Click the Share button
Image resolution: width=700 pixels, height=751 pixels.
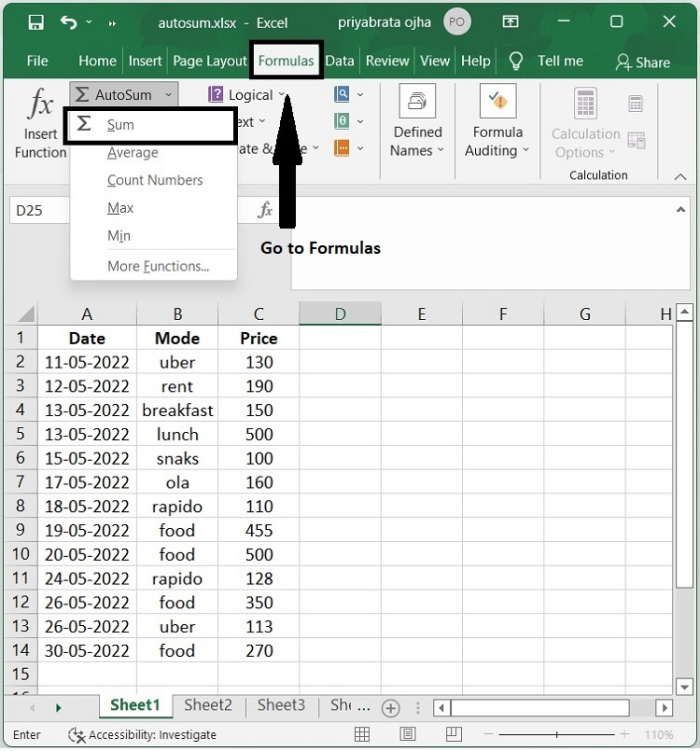(x=643, y=62)
